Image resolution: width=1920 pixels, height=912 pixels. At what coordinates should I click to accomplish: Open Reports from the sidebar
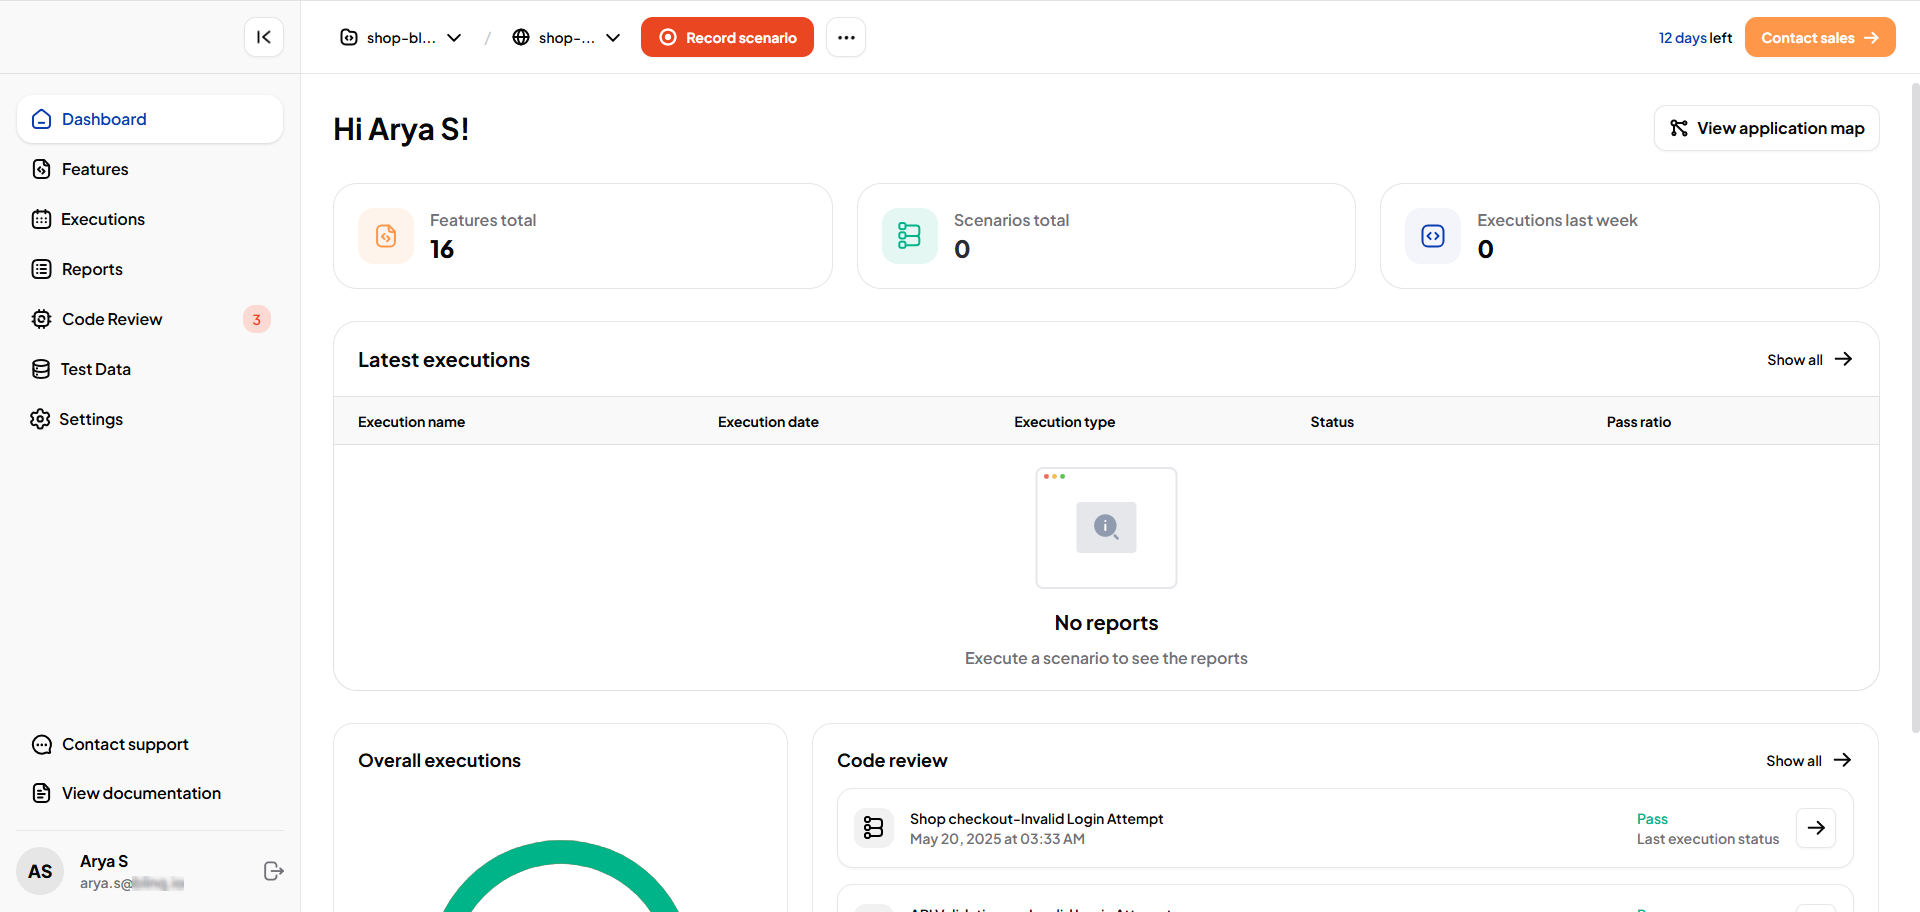point(91,269)
